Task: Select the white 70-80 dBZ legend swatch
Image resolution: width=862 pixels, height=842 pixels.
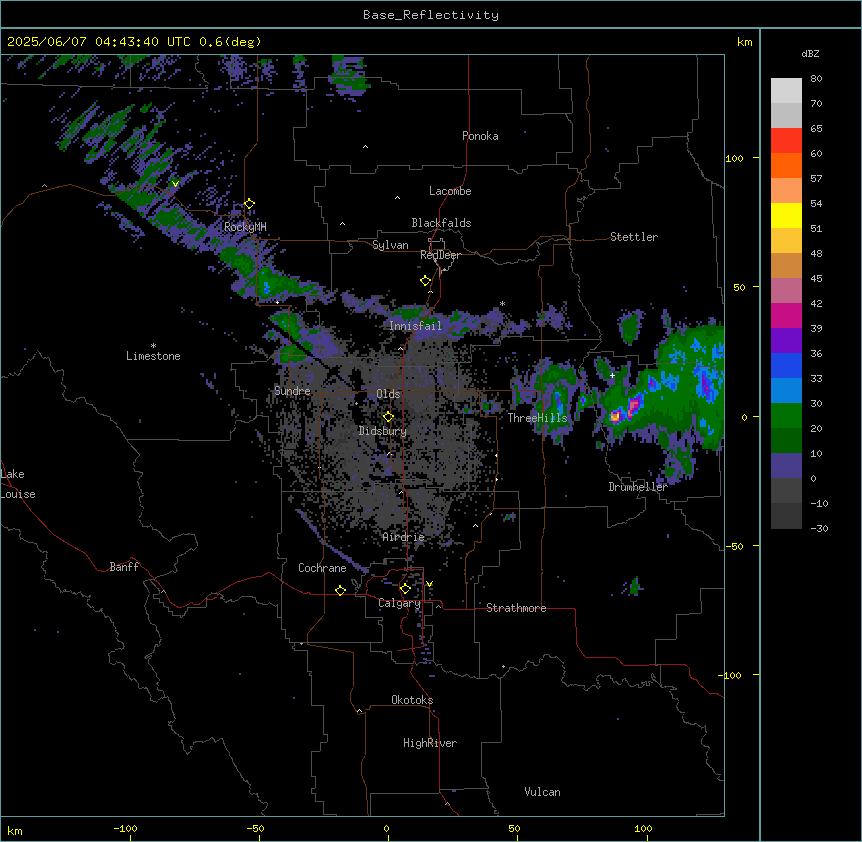Action: click(x=786, y=91)
